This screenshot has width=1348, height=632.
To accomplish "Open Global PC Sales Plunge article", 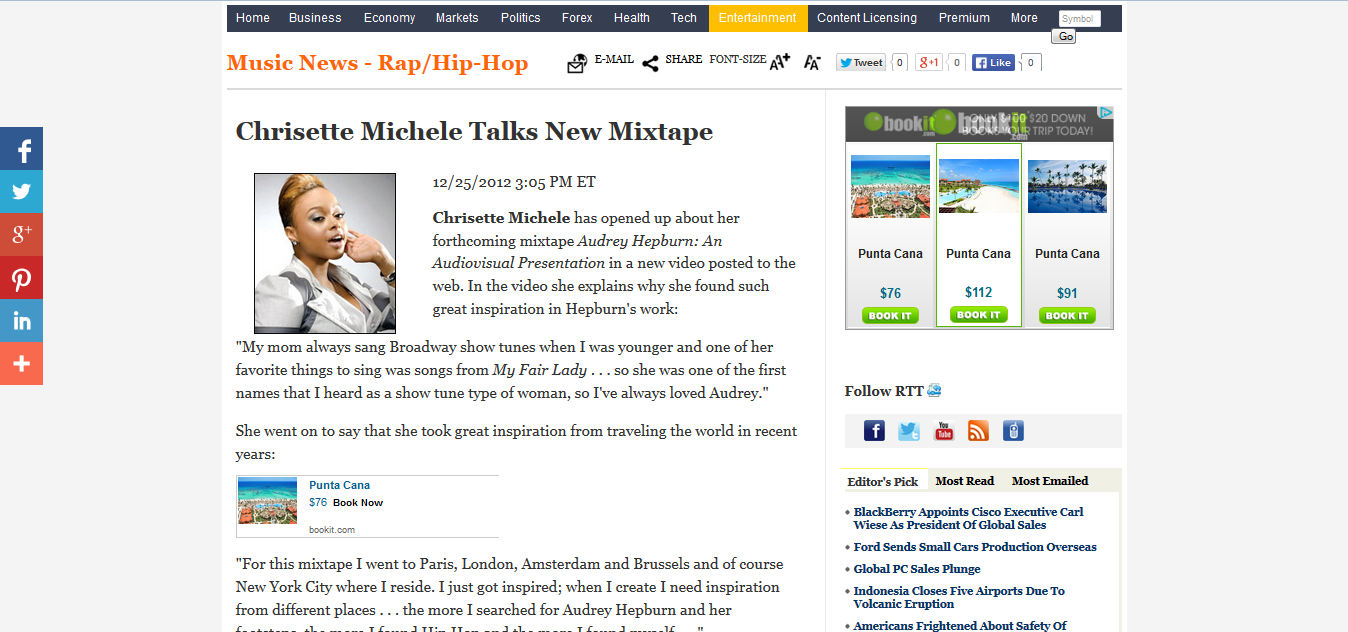I will [x=917, y=569].
